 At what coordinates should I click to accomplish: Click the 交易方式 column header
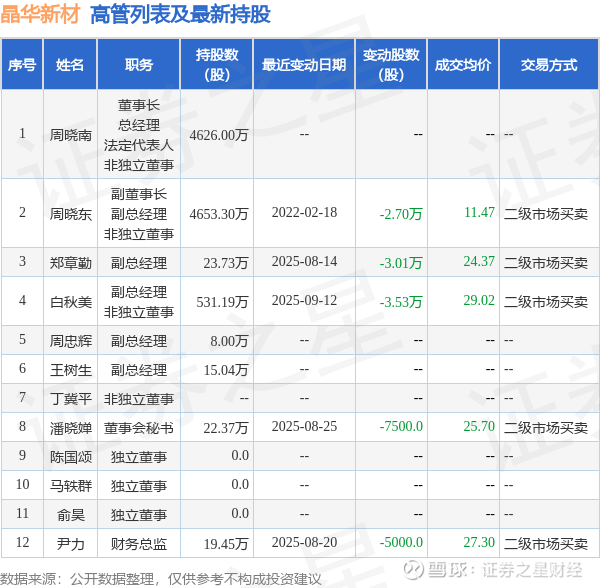point(549,64)
